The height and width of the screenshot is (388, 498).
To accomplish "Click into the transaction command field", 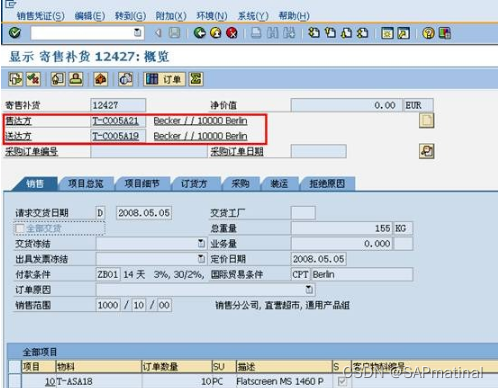I will [82, 33].
